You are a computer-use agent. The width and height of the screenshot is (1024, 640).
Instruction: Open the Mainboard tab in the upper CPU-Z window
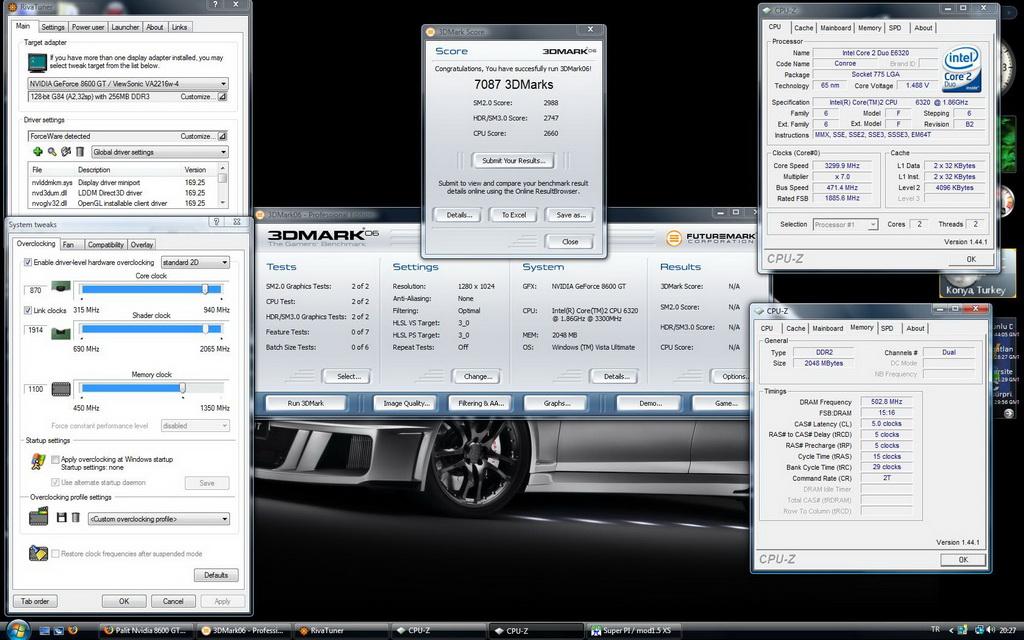pos(835,27)
